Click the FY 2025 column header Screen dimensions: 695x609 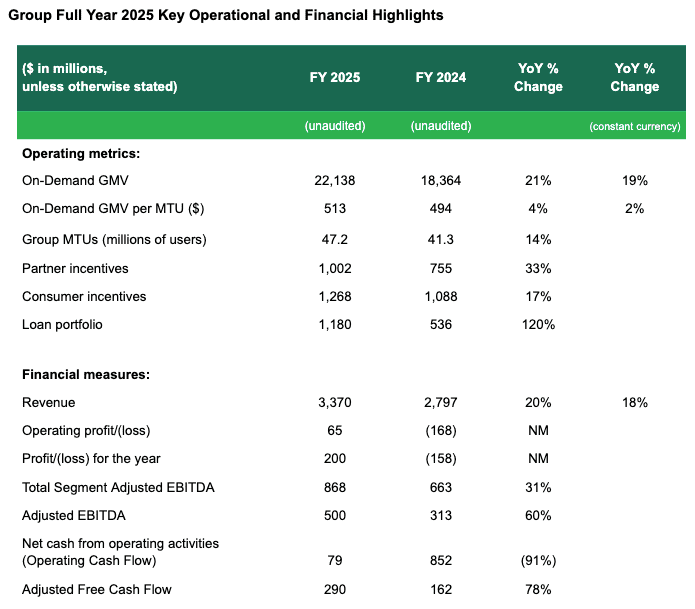[335, 78]
